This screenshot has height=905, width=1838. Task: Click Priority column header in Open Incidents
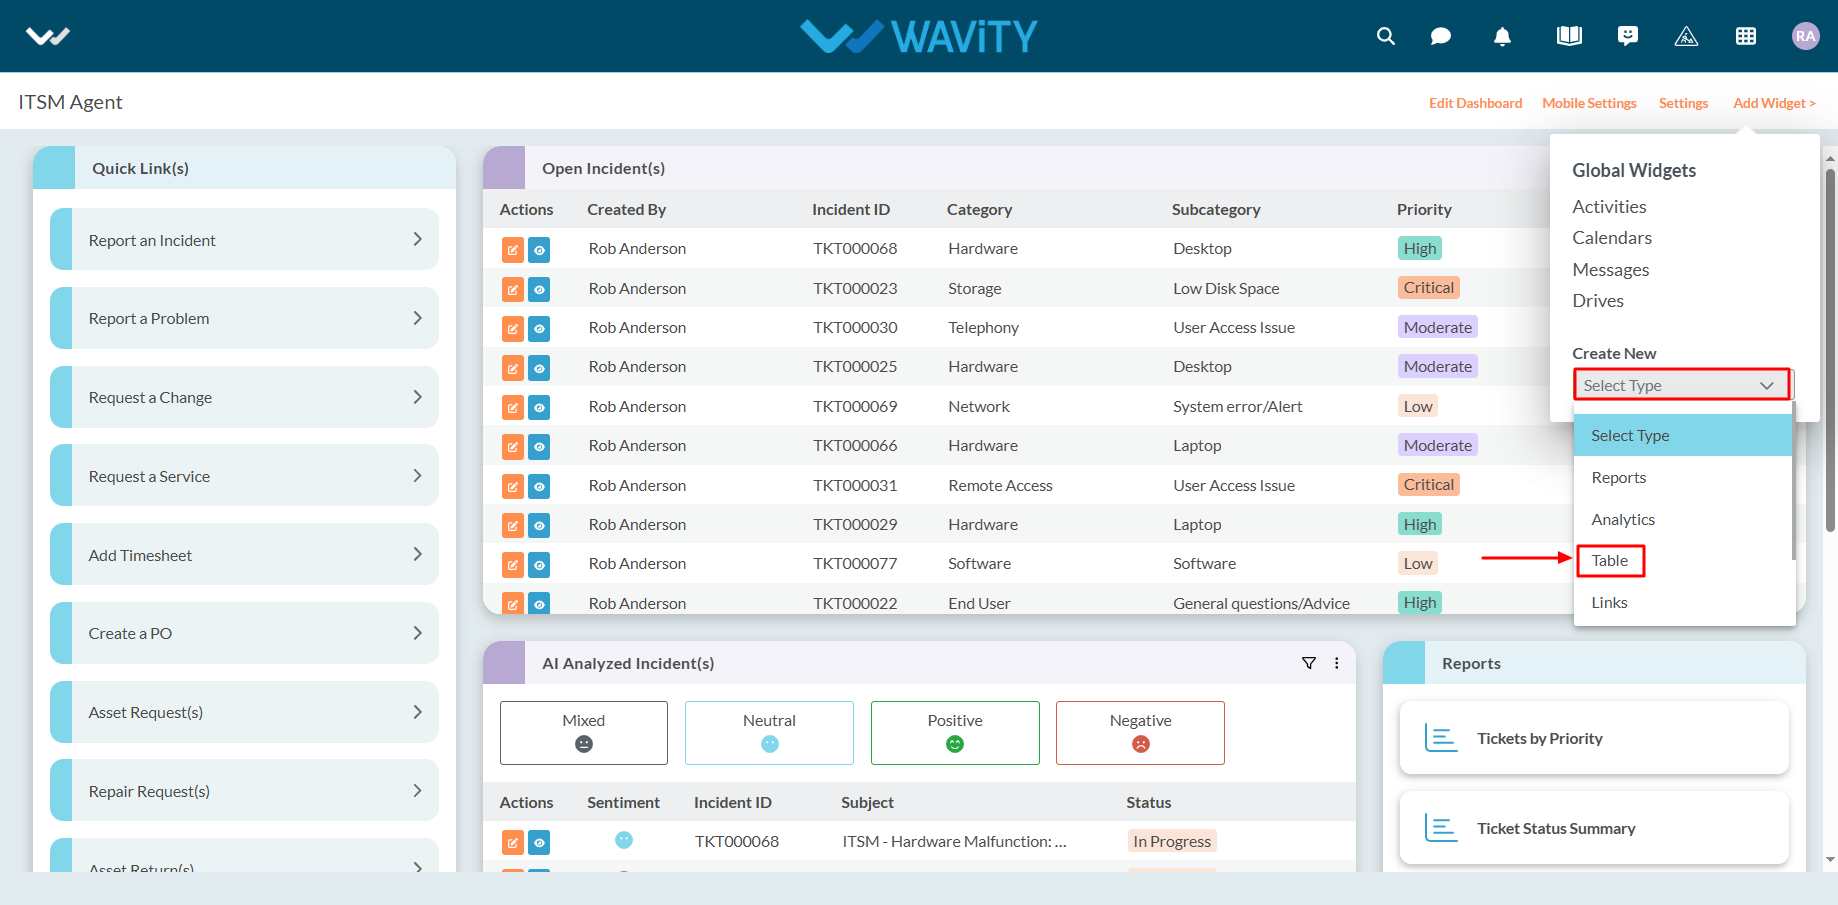[1424, 209]
